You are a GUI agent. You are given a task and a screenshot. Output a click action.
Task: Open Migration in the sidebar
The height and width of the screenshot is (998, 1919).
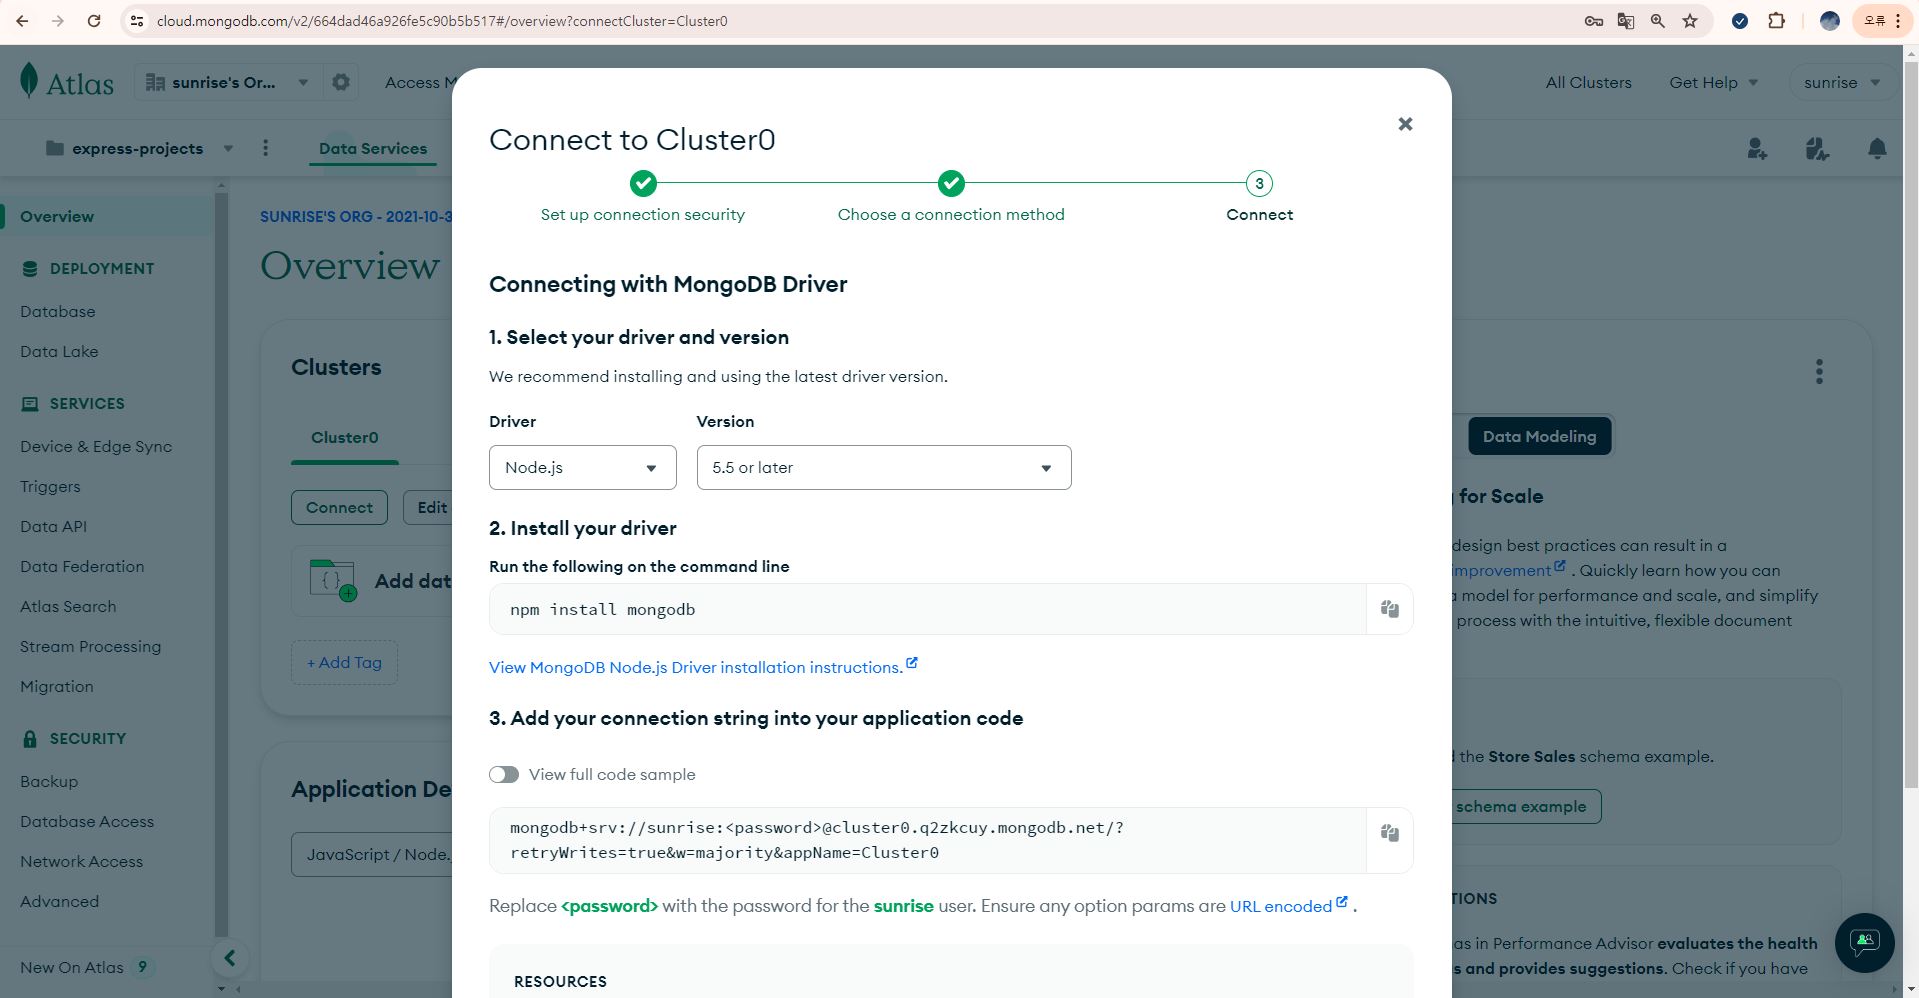(x=56, y=686)
